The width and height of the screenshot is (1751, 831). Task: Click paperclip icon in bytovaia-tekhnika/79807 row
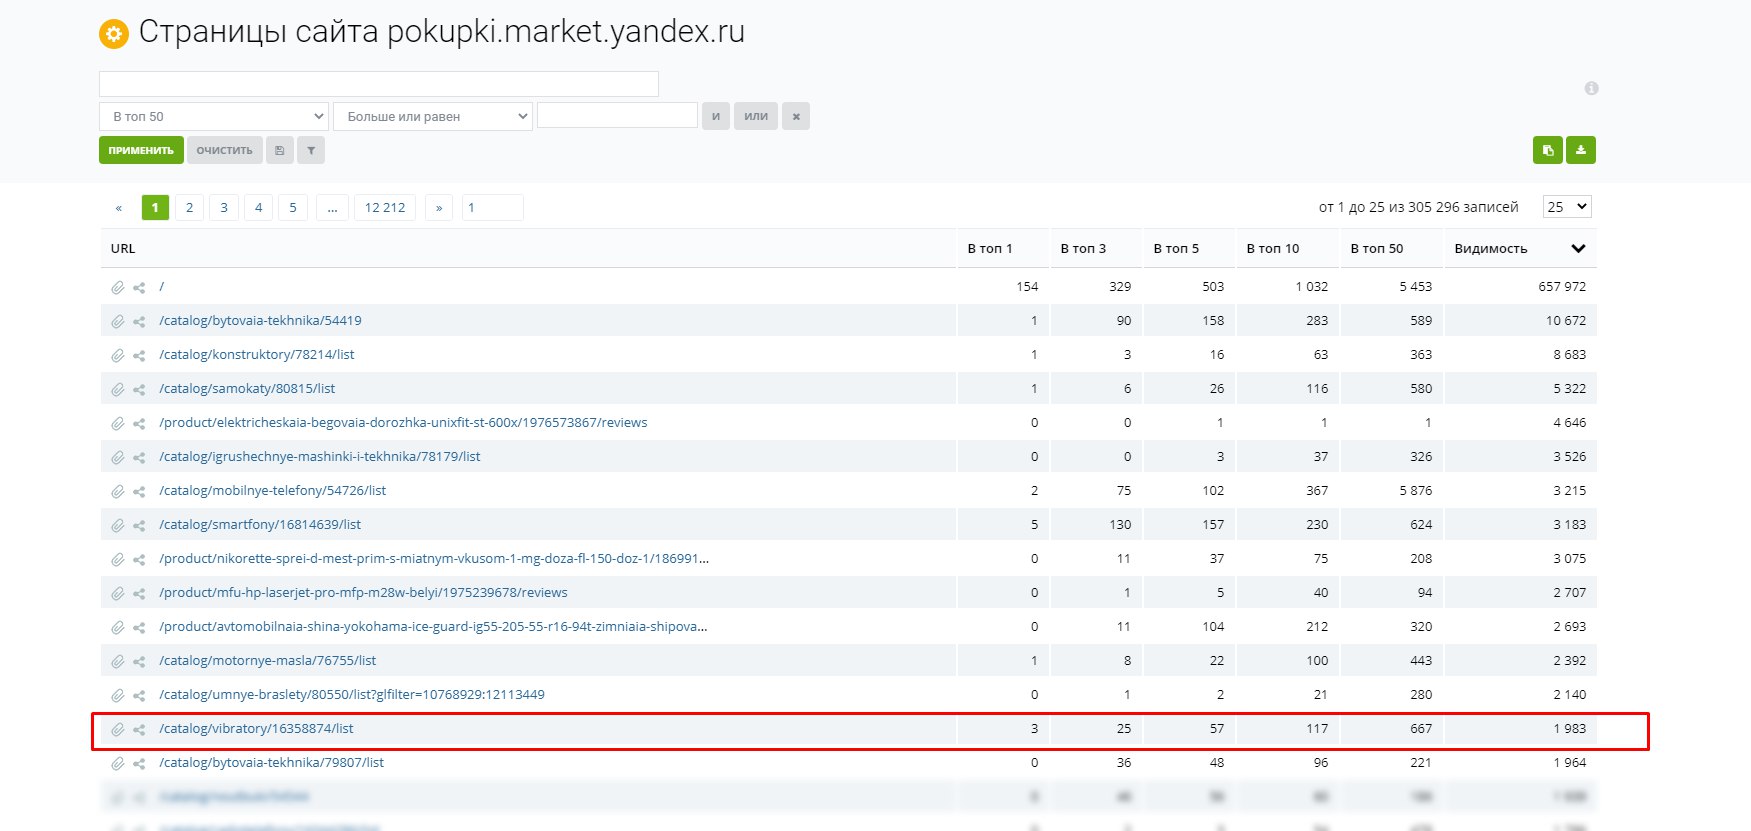pyautogui.click(x=118, y=763)
